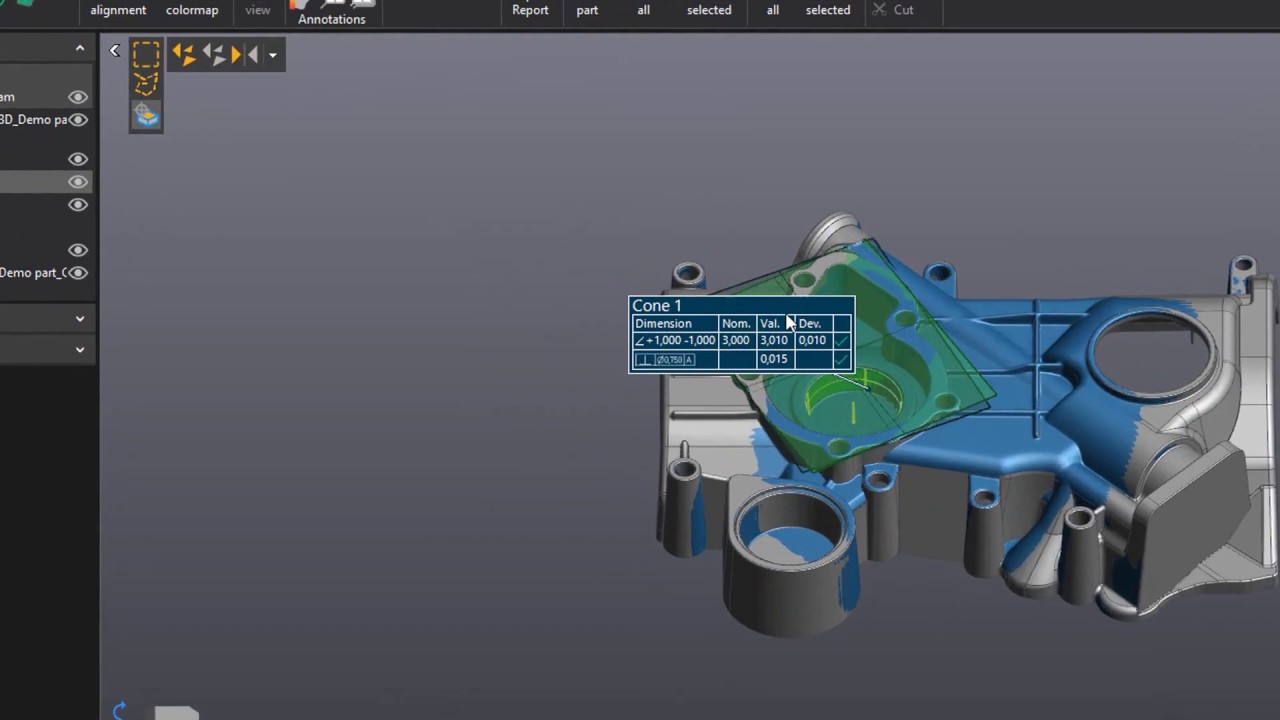Click the Report button
Viewport: 1280px width, 720px height.
530,10
